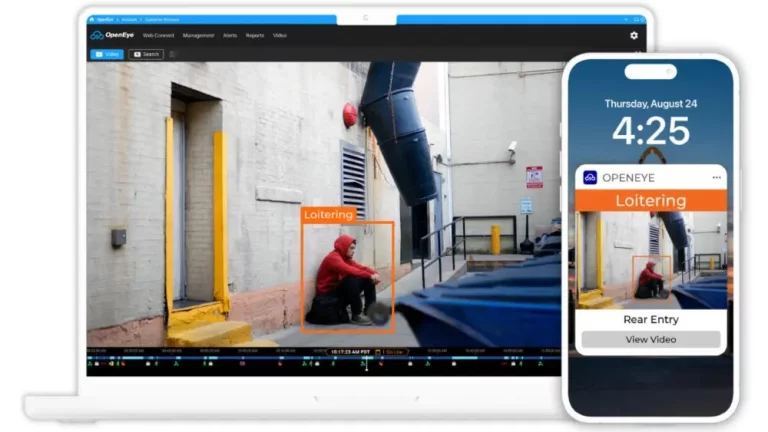
Task: Open the Alerts menu
Action: [230, 36]
